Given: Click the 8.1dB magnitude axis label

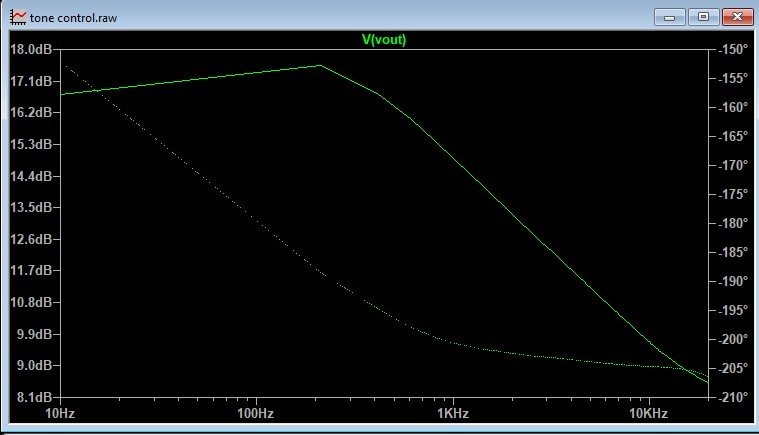Looking at the screenshot, I should [x=34, y=397].
